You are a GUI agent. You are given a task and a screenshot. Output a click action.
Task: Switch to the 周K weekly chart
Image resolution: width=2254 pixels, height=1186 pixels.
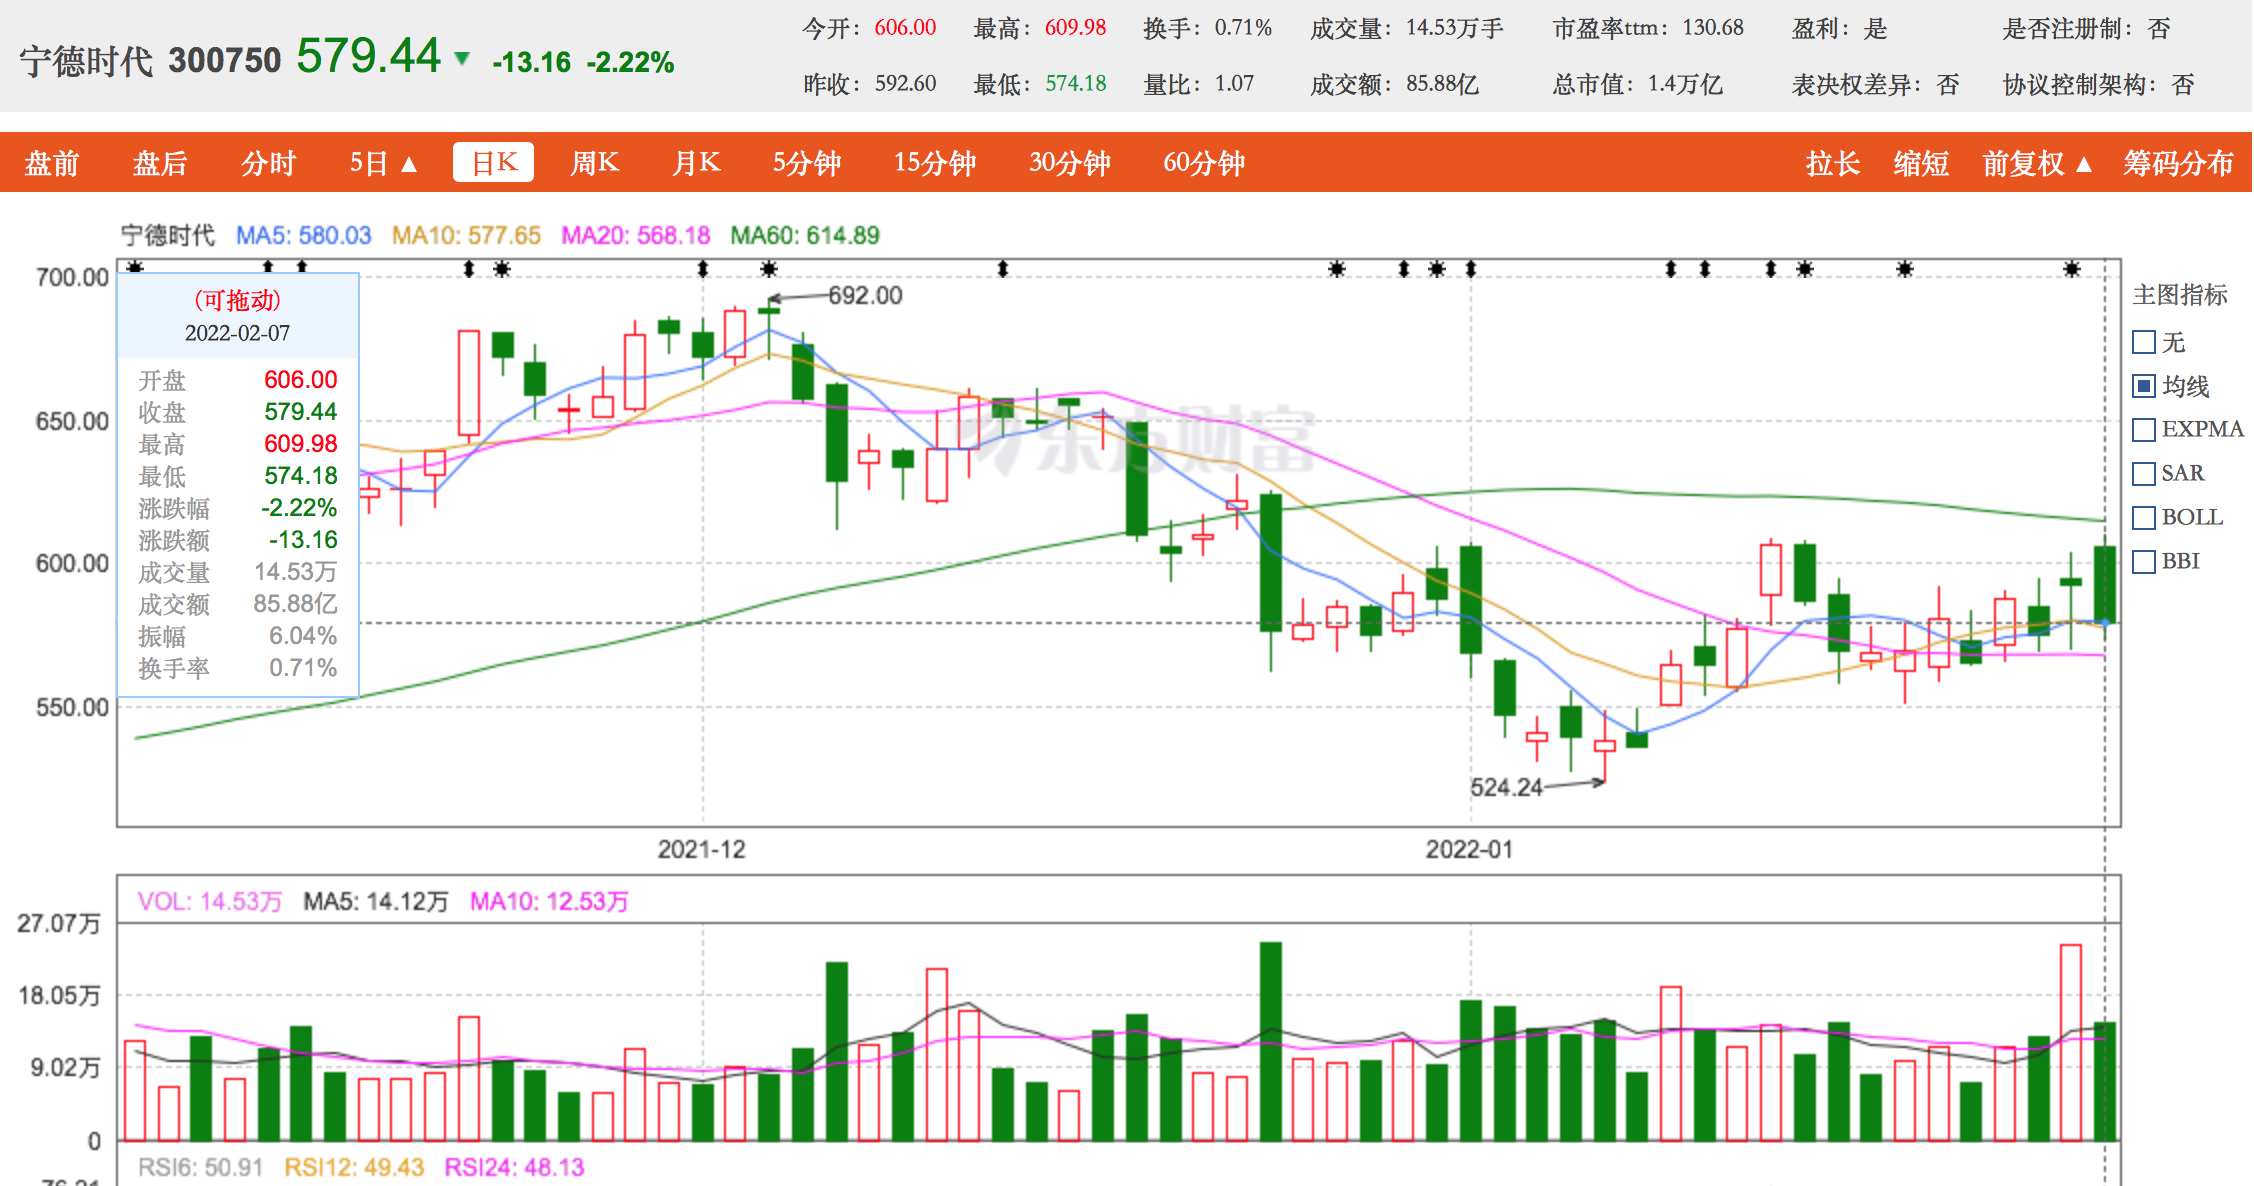[x=594, y=163]
